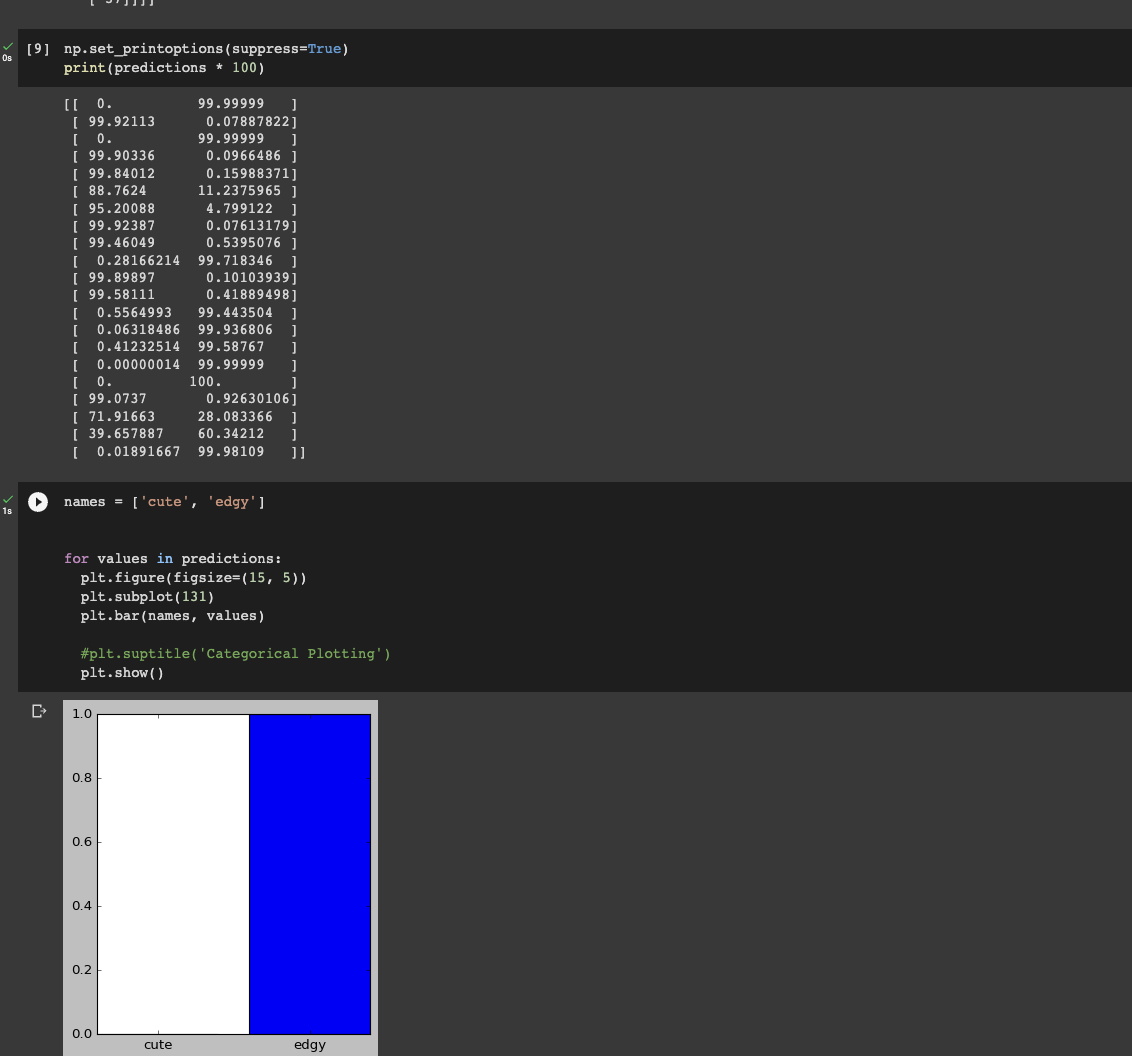Run the names cell play button

click(x=38, y=502)
